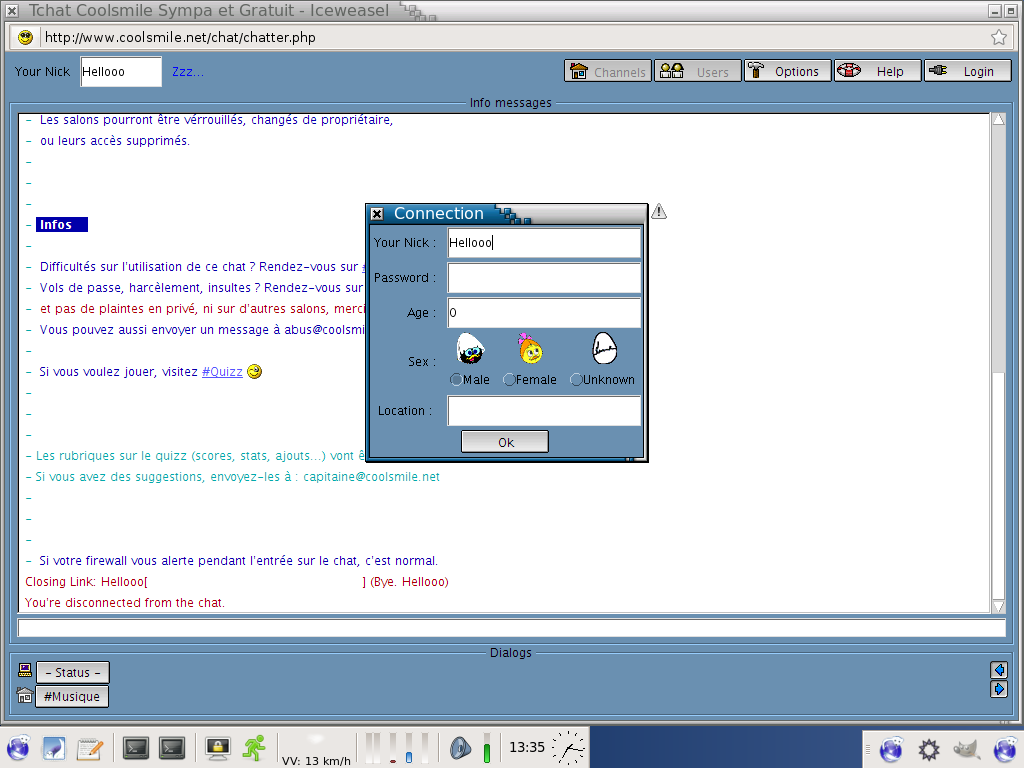Click the first globe icon in right tray

pos(891,749)
